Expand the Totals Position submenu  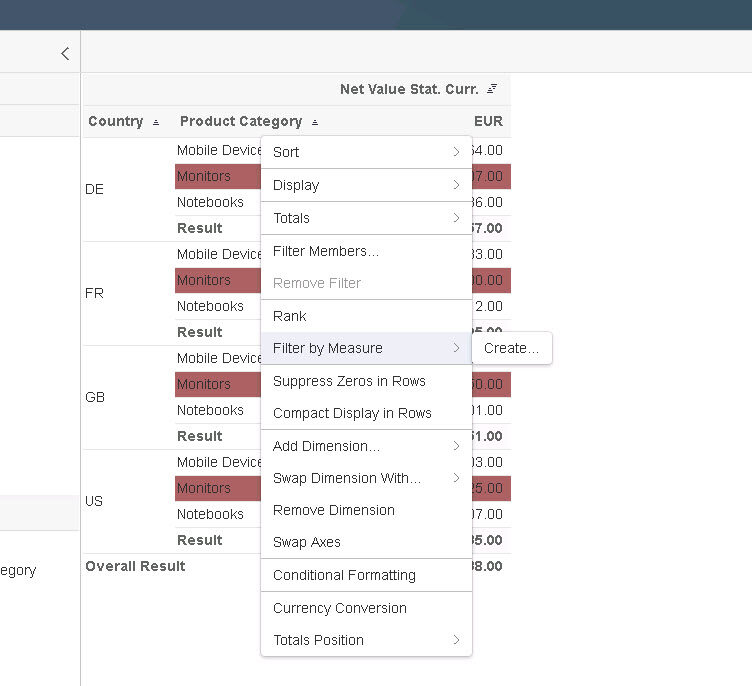tap(366, 640)
